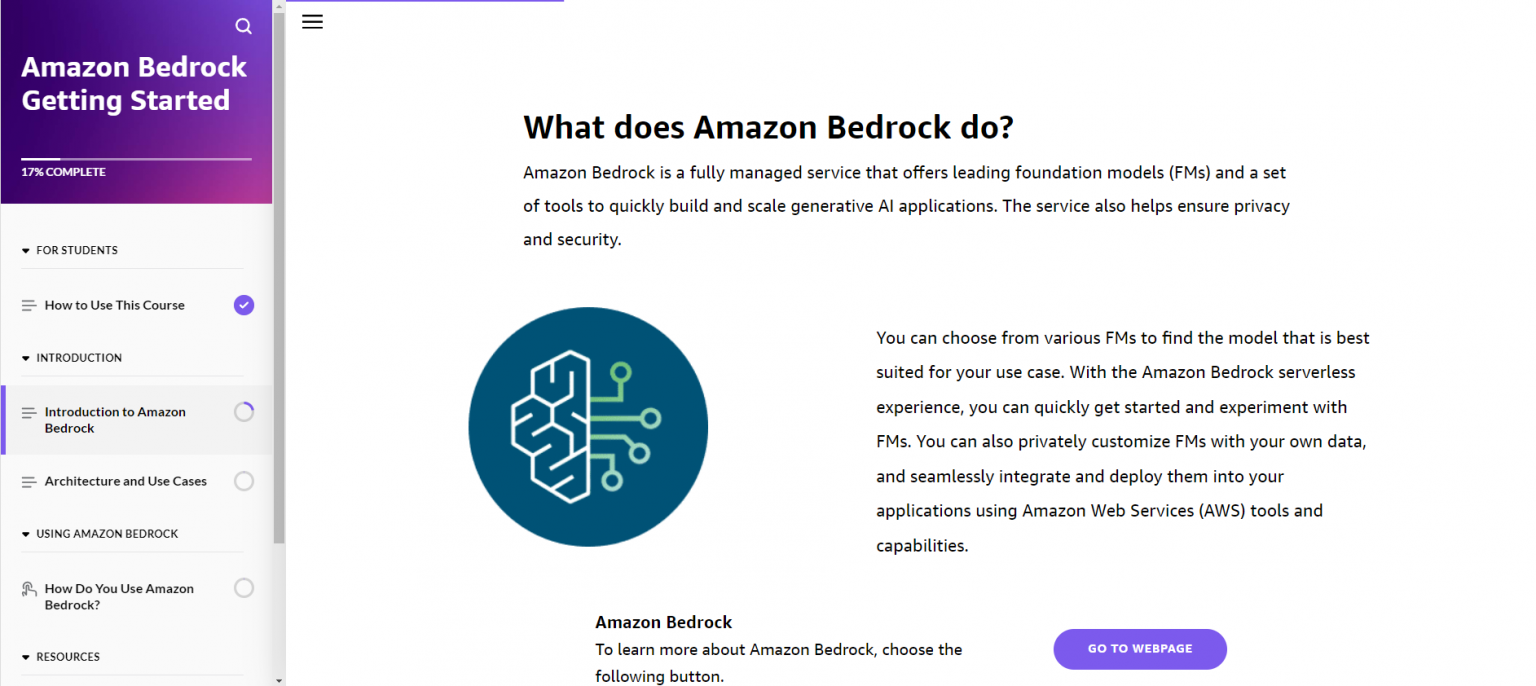The image size is (1536, 686).
Task: Click the empty completion circle for Architecture and Use Cases
Action: 243,481
